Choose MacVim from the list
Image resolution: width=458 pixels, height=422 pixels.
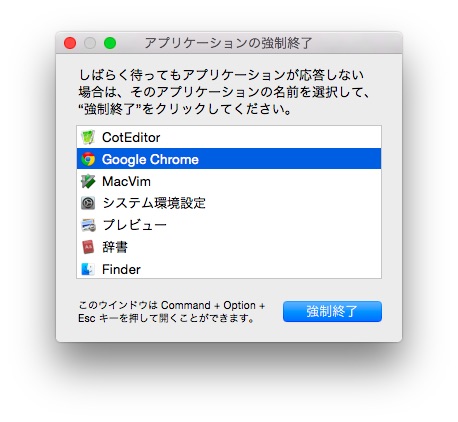click(x=229, y=181)
